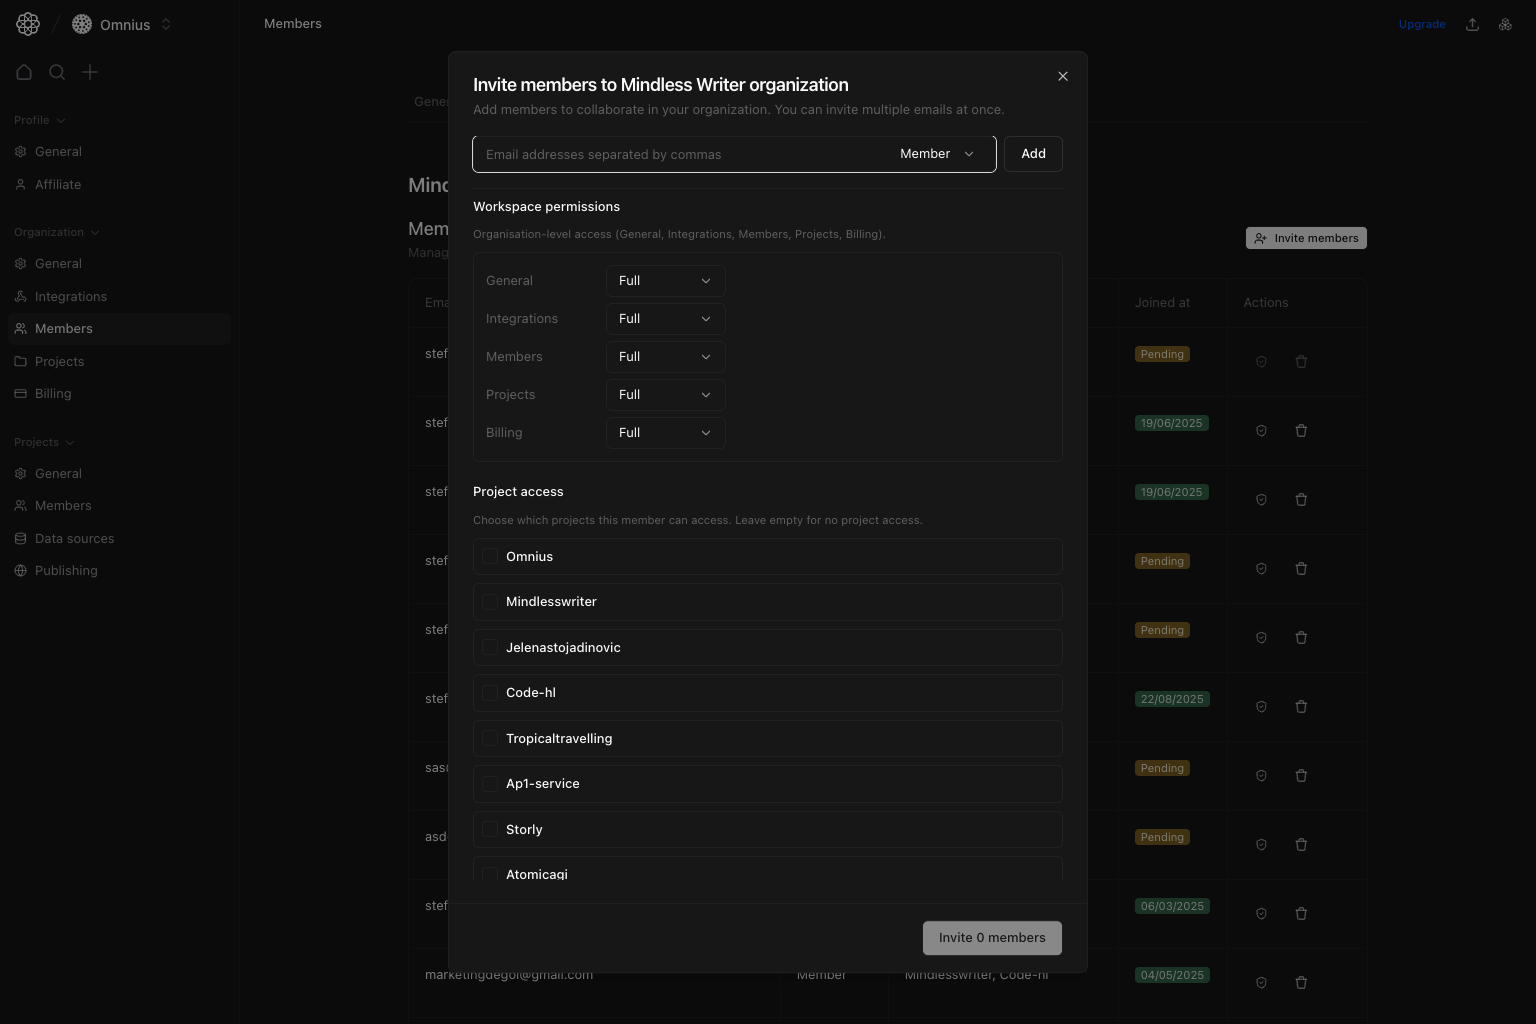Click the Billing icon under Organization
Screen dimensions: 1536x1024
tap(21, 393)
